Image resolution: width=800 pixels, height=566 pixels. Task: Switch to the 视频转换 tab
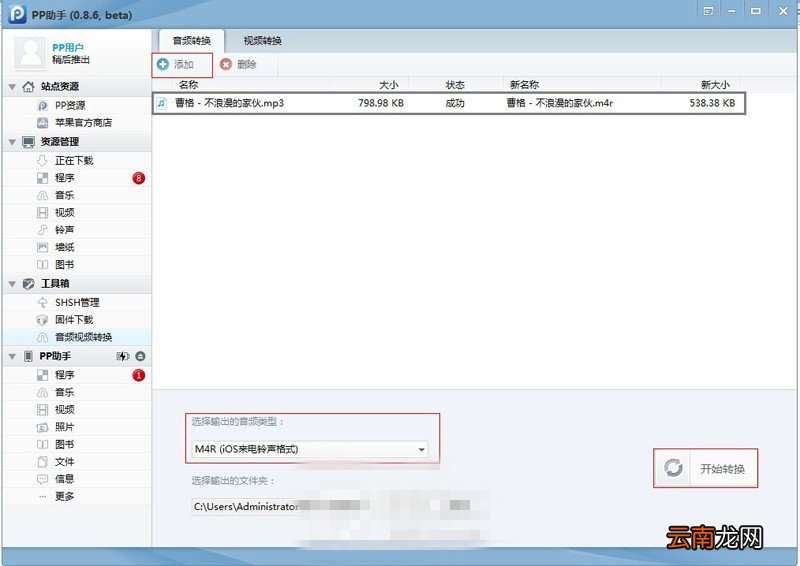coord(262,41)
